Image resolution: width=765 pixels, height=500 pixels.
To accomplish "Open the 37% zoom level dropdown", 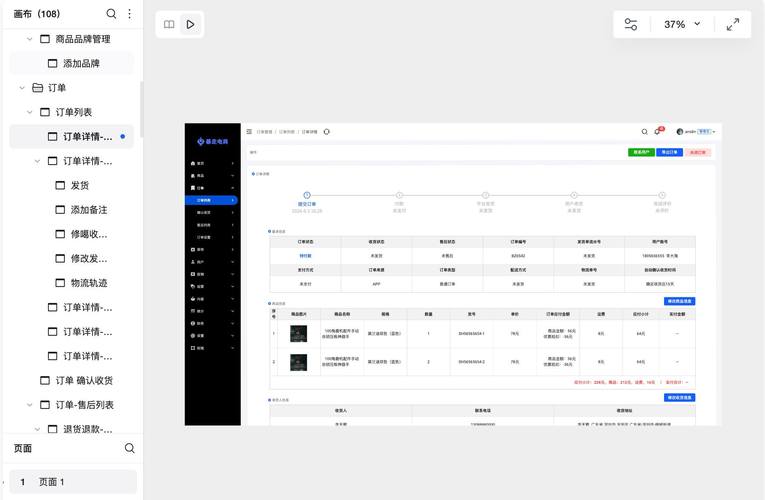I will (x=682, y=24).
